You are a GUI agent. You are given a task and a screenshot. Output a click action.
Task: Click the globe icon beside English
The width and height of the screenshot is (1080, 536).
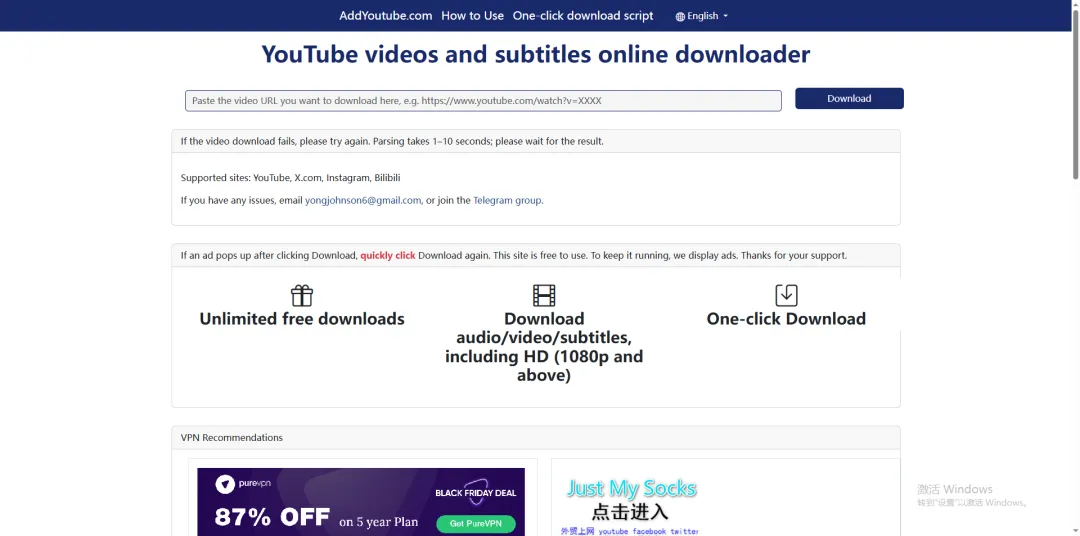click(x=680, y=17)
